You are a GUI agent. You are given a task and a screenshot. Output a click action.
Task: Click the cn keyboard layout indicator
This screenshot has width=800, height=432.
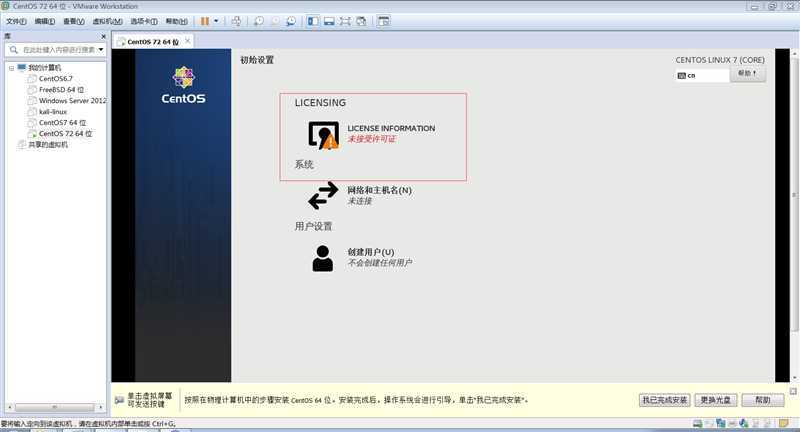point(702,75)
